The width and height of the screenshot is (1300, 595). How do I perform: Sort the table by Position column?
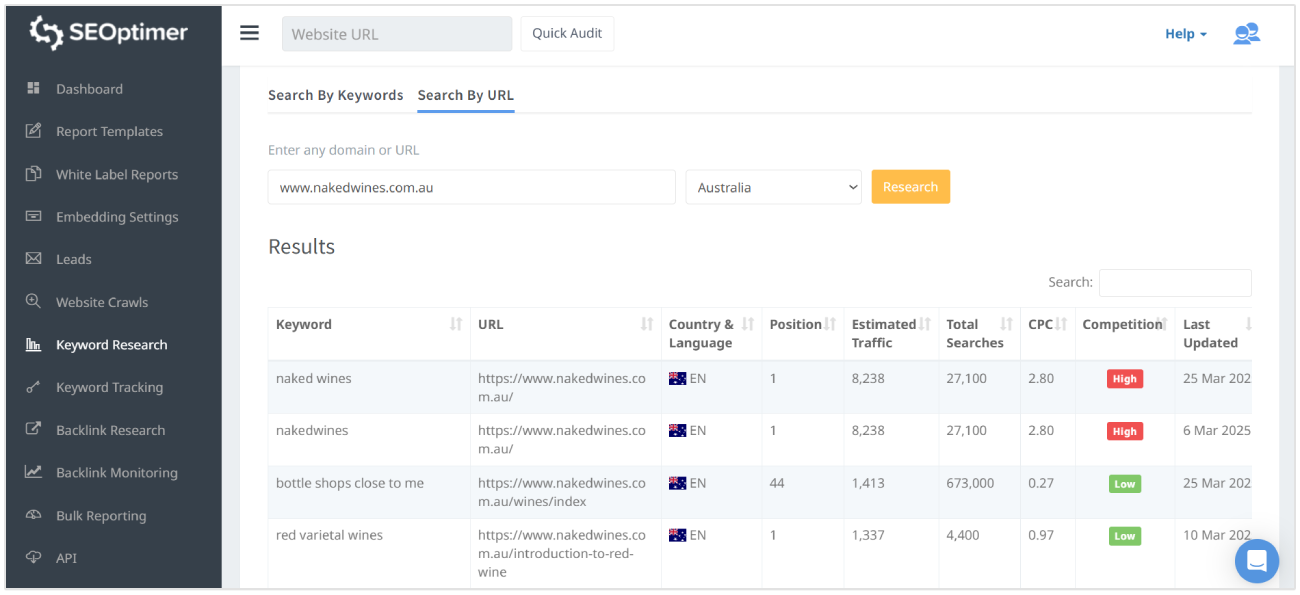[x=829, y=323]
